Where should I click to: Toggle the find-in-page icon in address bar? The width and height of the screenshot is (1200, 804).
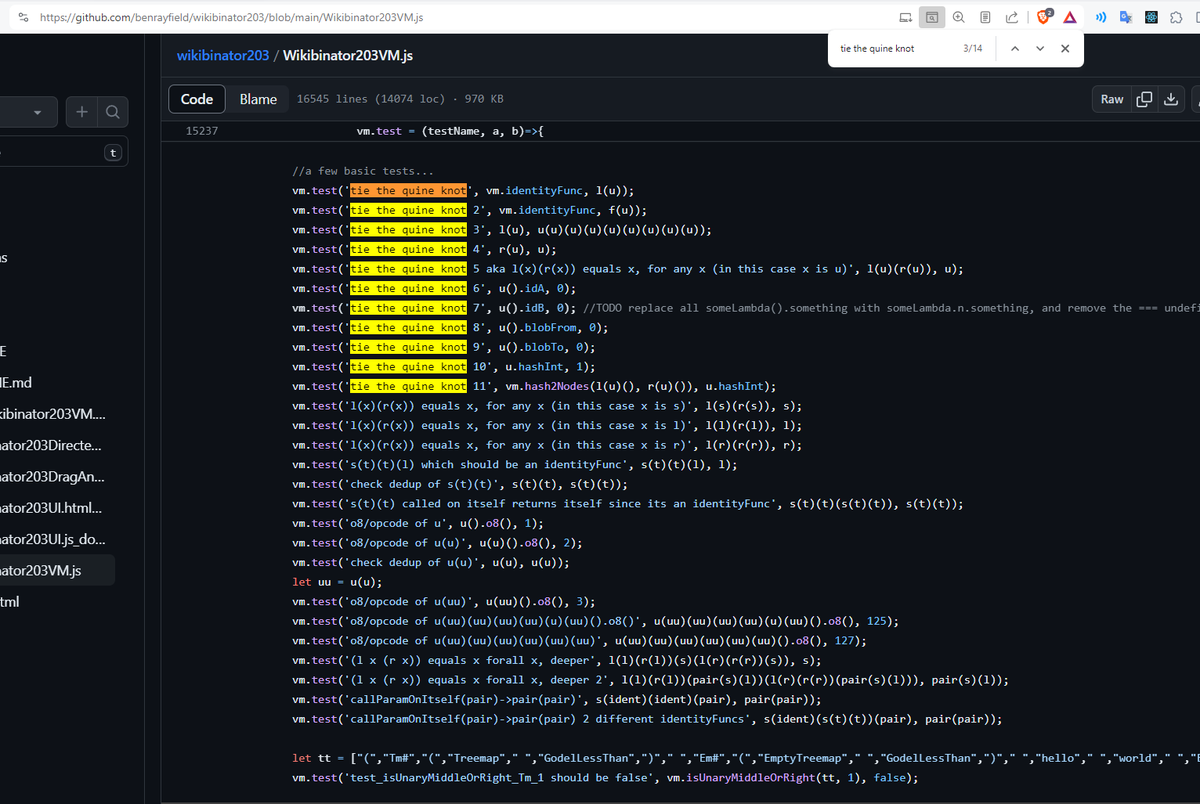[932, 18]
